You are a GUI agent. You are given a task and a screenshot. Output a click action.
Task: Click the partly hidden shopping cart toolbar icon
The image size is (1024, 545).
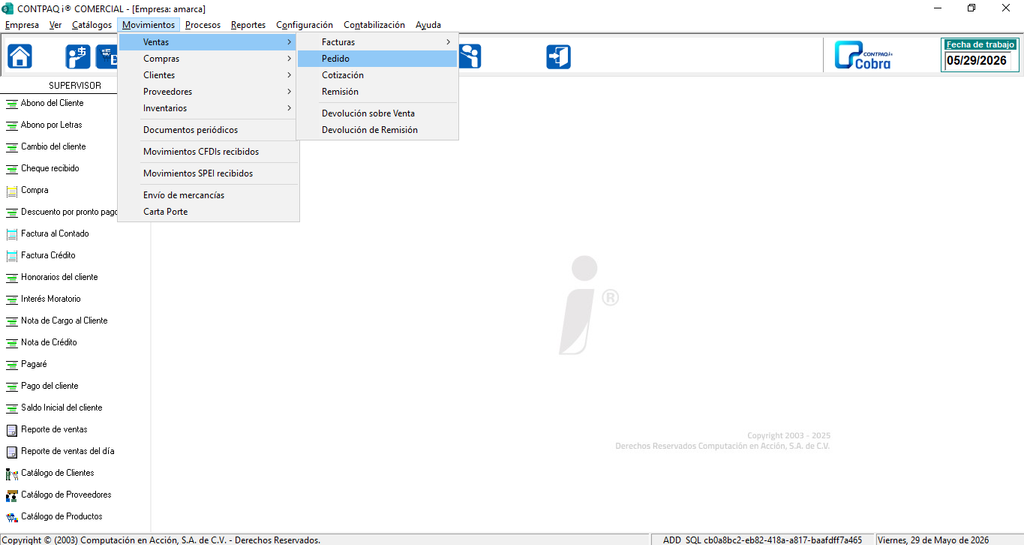[107, 57]
